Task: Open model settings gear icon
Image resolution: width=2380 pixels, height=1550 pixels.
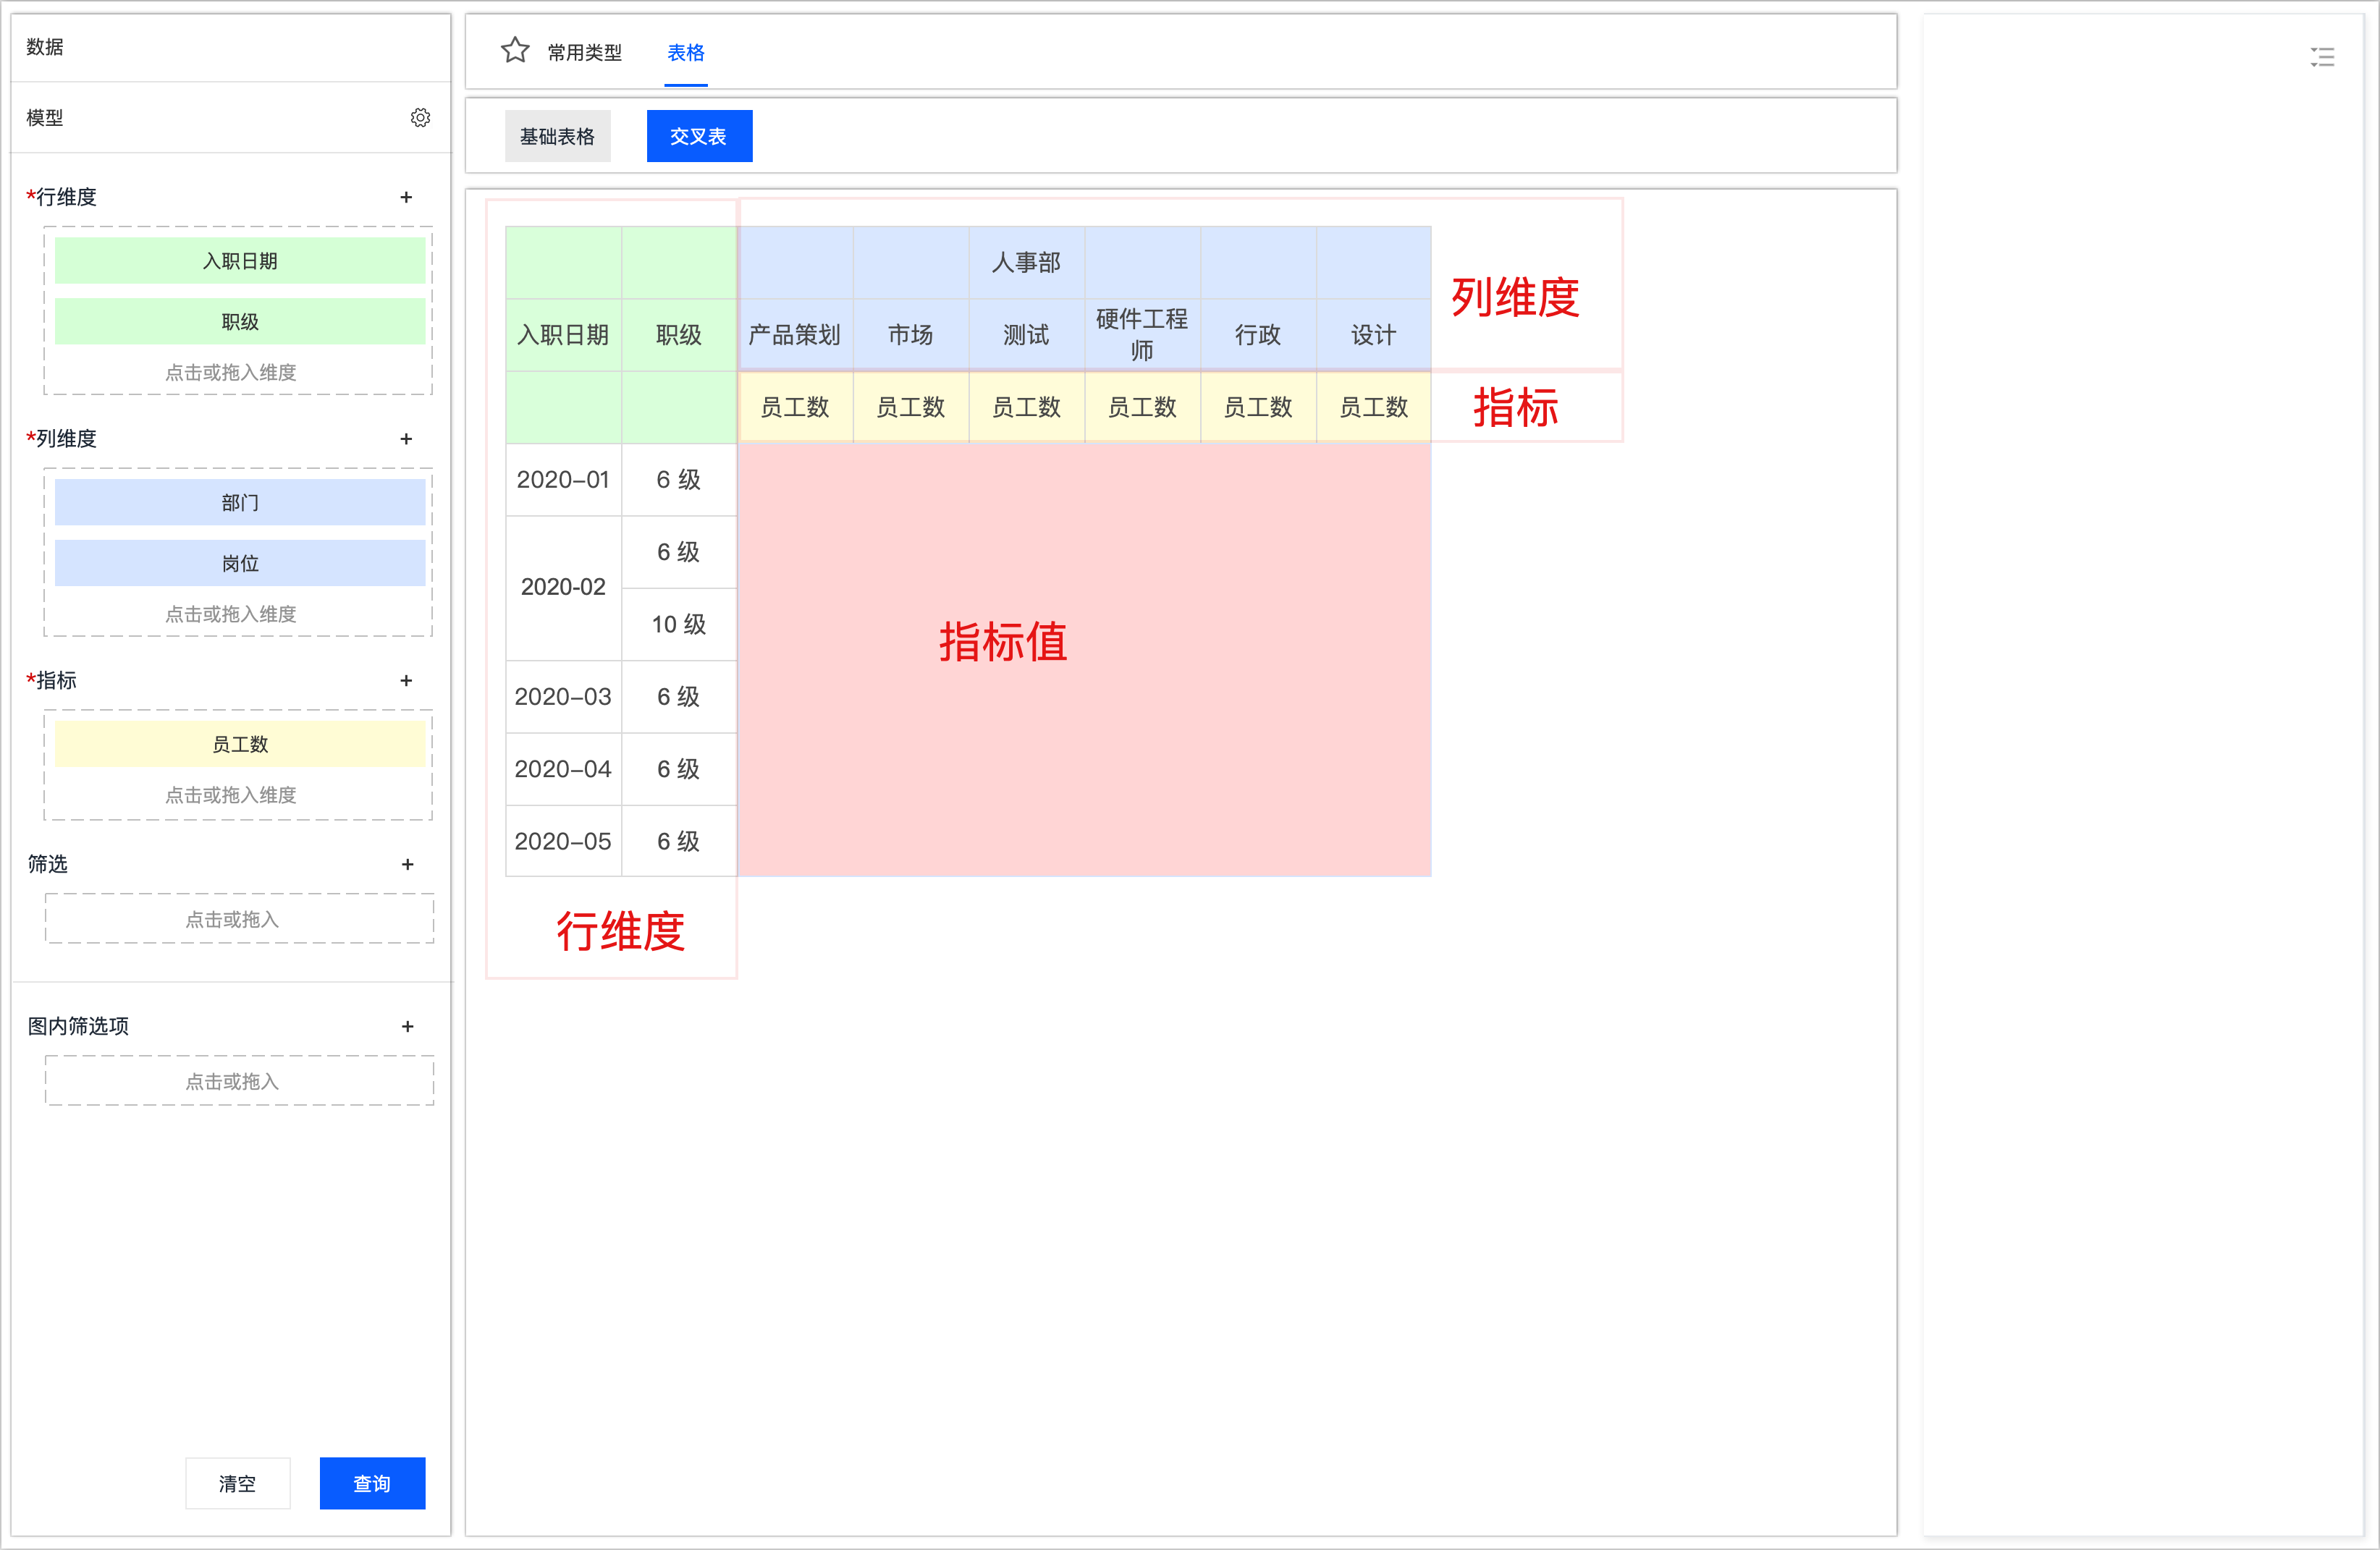Action: click(420, 118)
